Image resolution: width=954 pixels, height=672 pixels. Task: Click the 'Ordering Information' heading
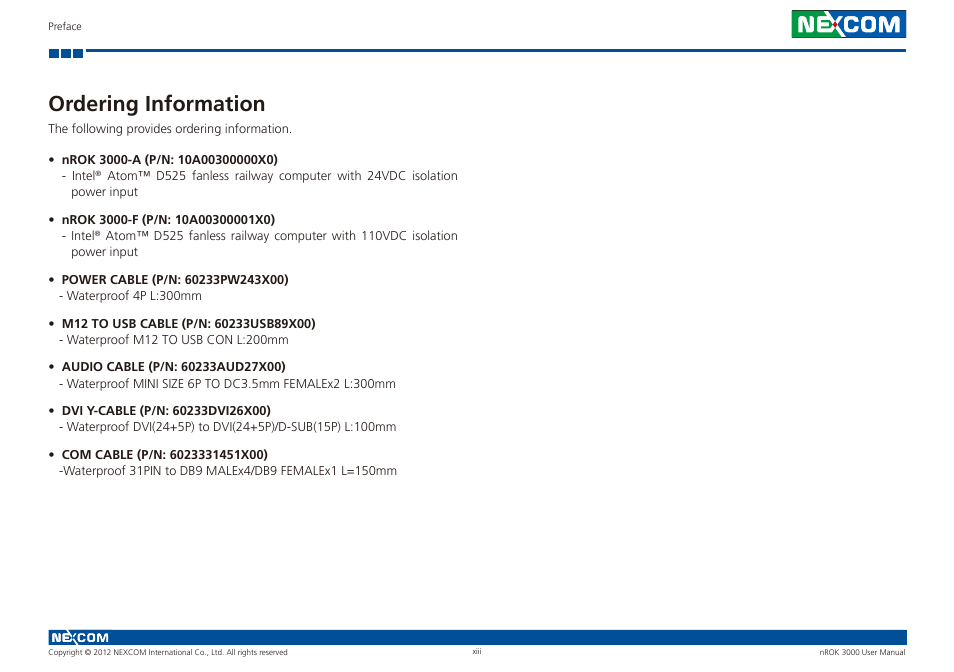(x=157, y=104)
